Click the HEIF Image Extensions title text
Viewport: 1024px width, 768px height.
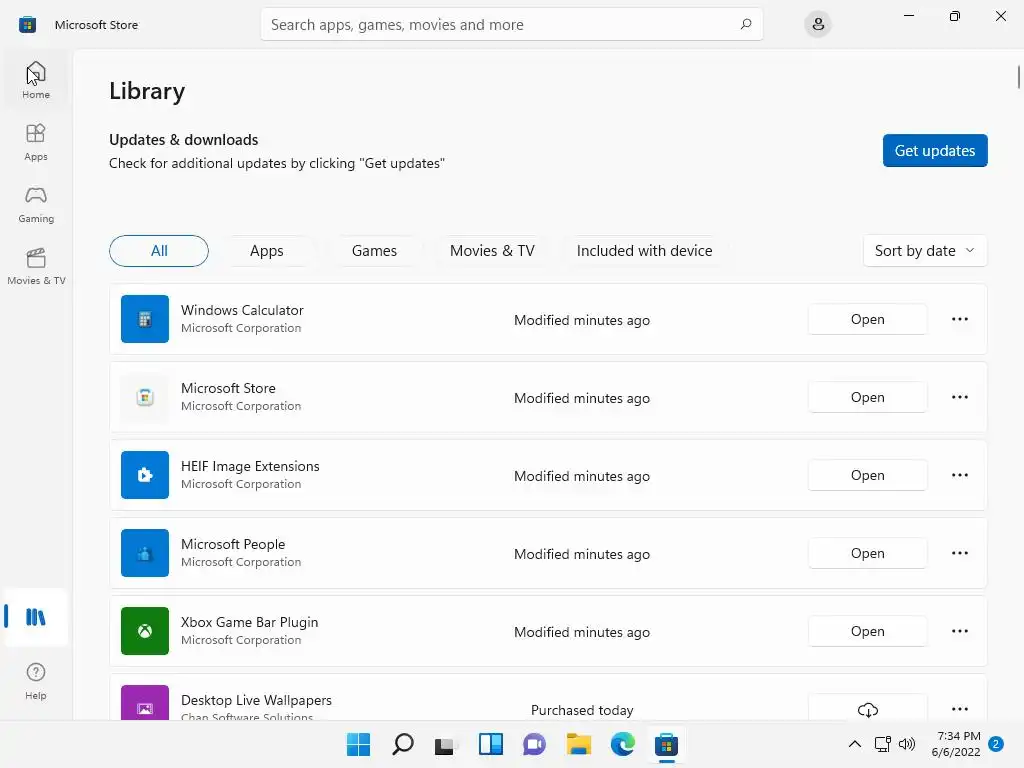pyautogui.click(x=250, y=466)
